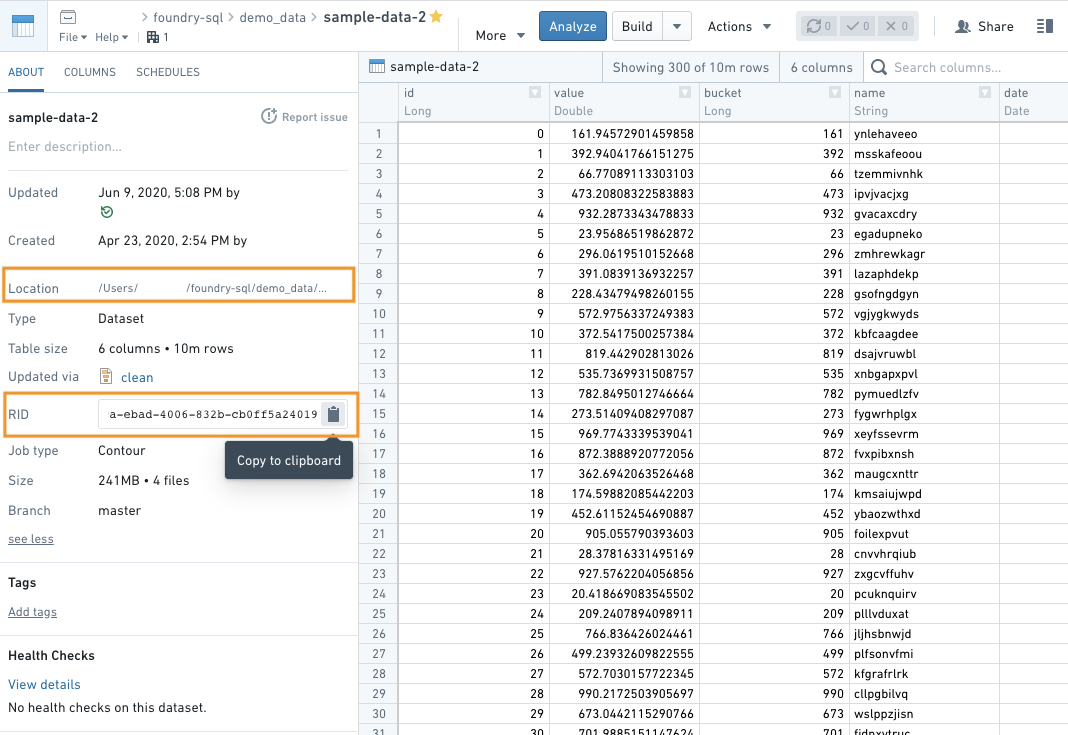
Task: Open the id column dropdown
Action: [535, 93]
